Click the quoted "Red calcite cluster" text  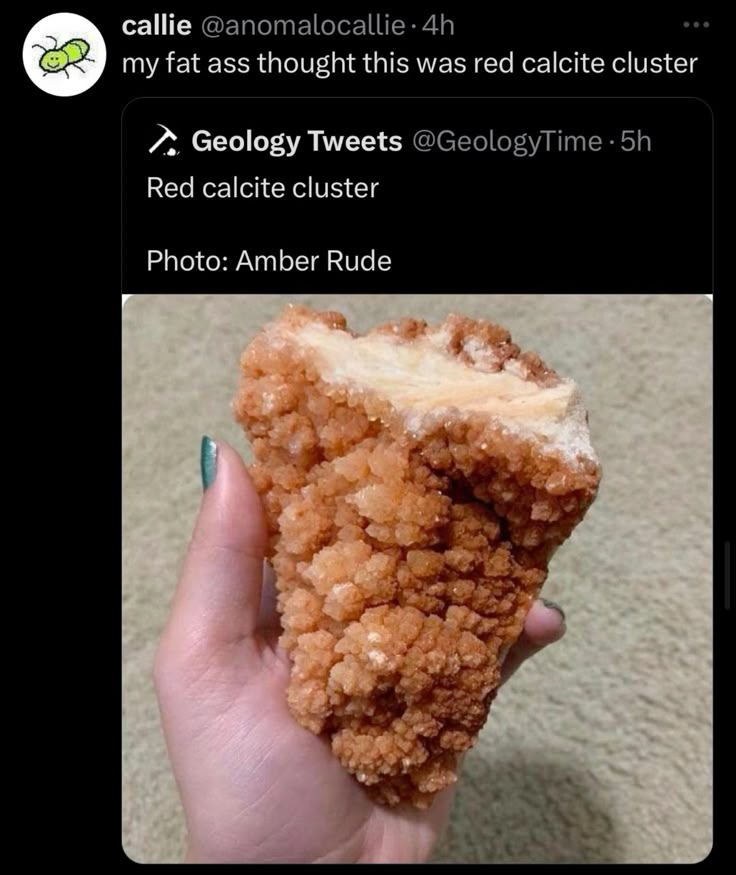262,187
